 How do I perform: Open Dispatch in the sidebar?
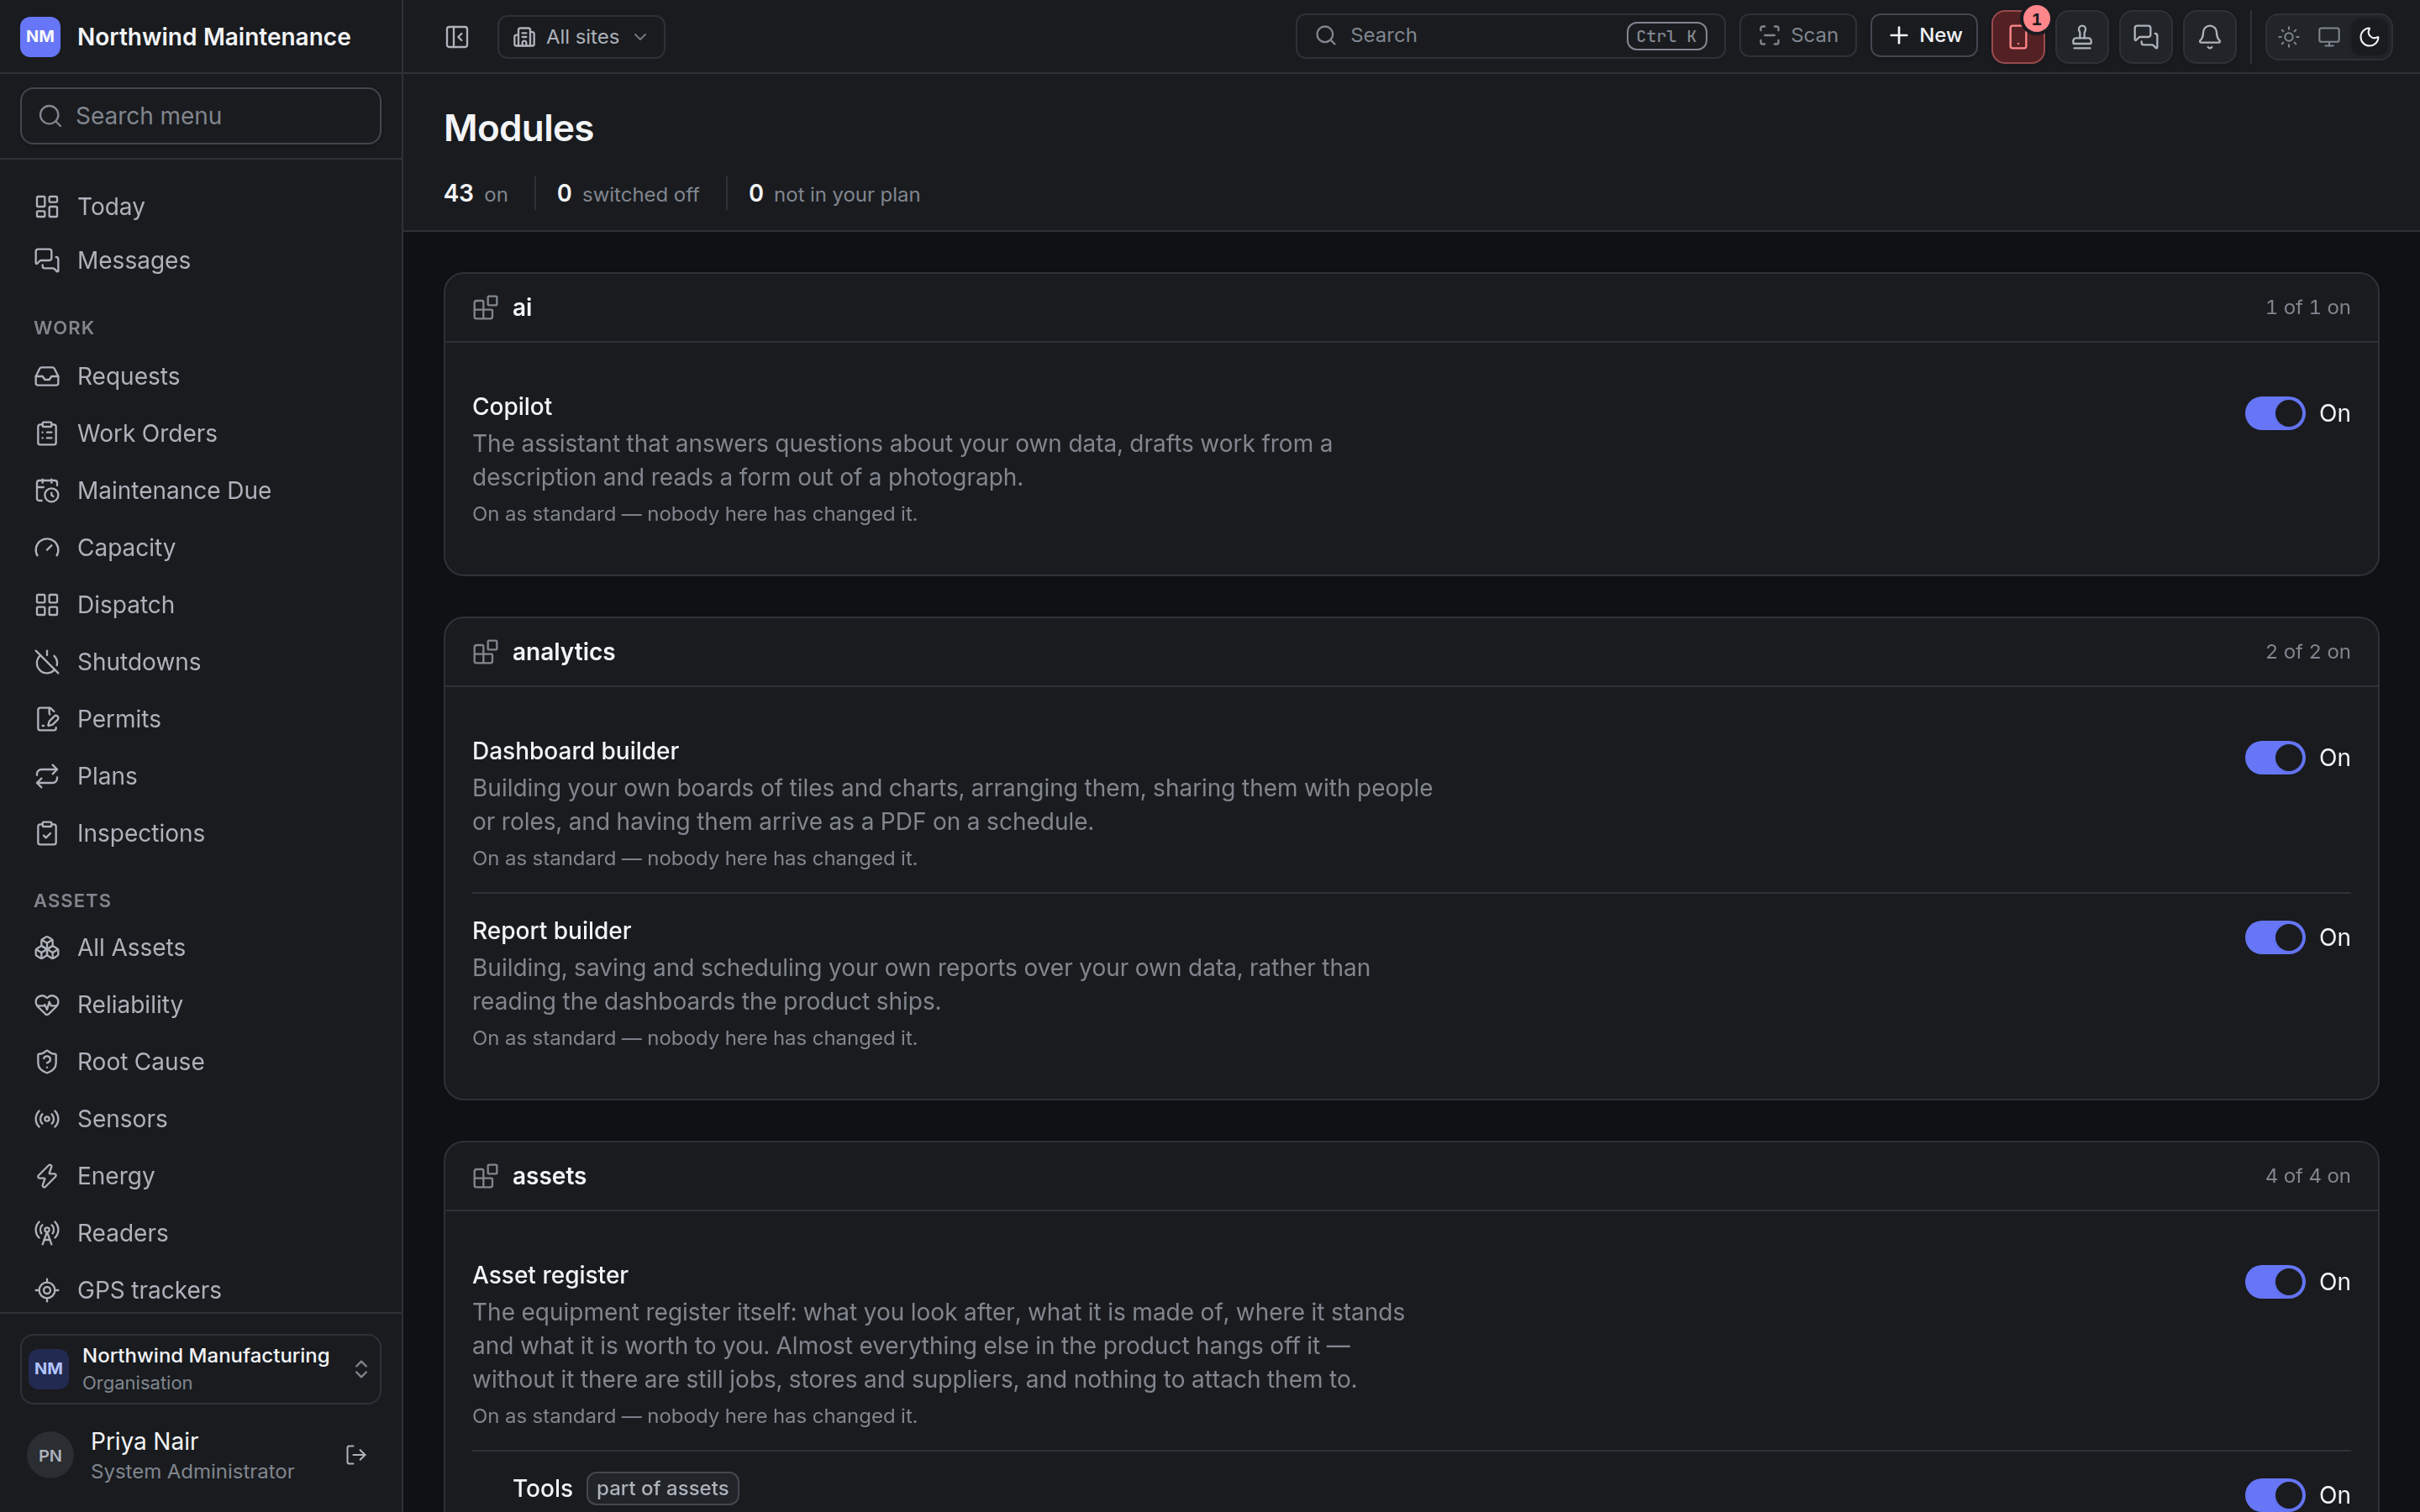tap(200, 605)
